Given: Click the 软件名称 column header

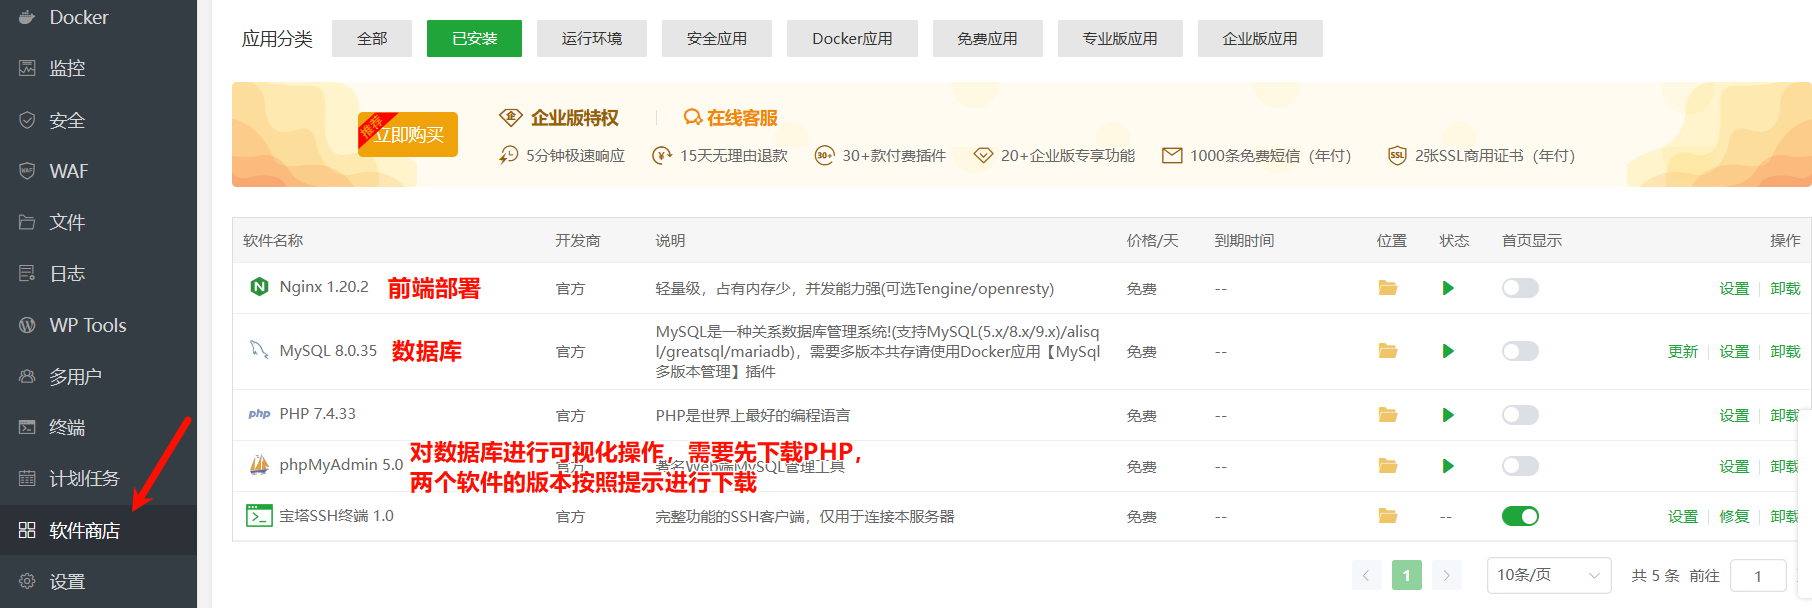Looking at the screenshot, I should coord(273,240).
